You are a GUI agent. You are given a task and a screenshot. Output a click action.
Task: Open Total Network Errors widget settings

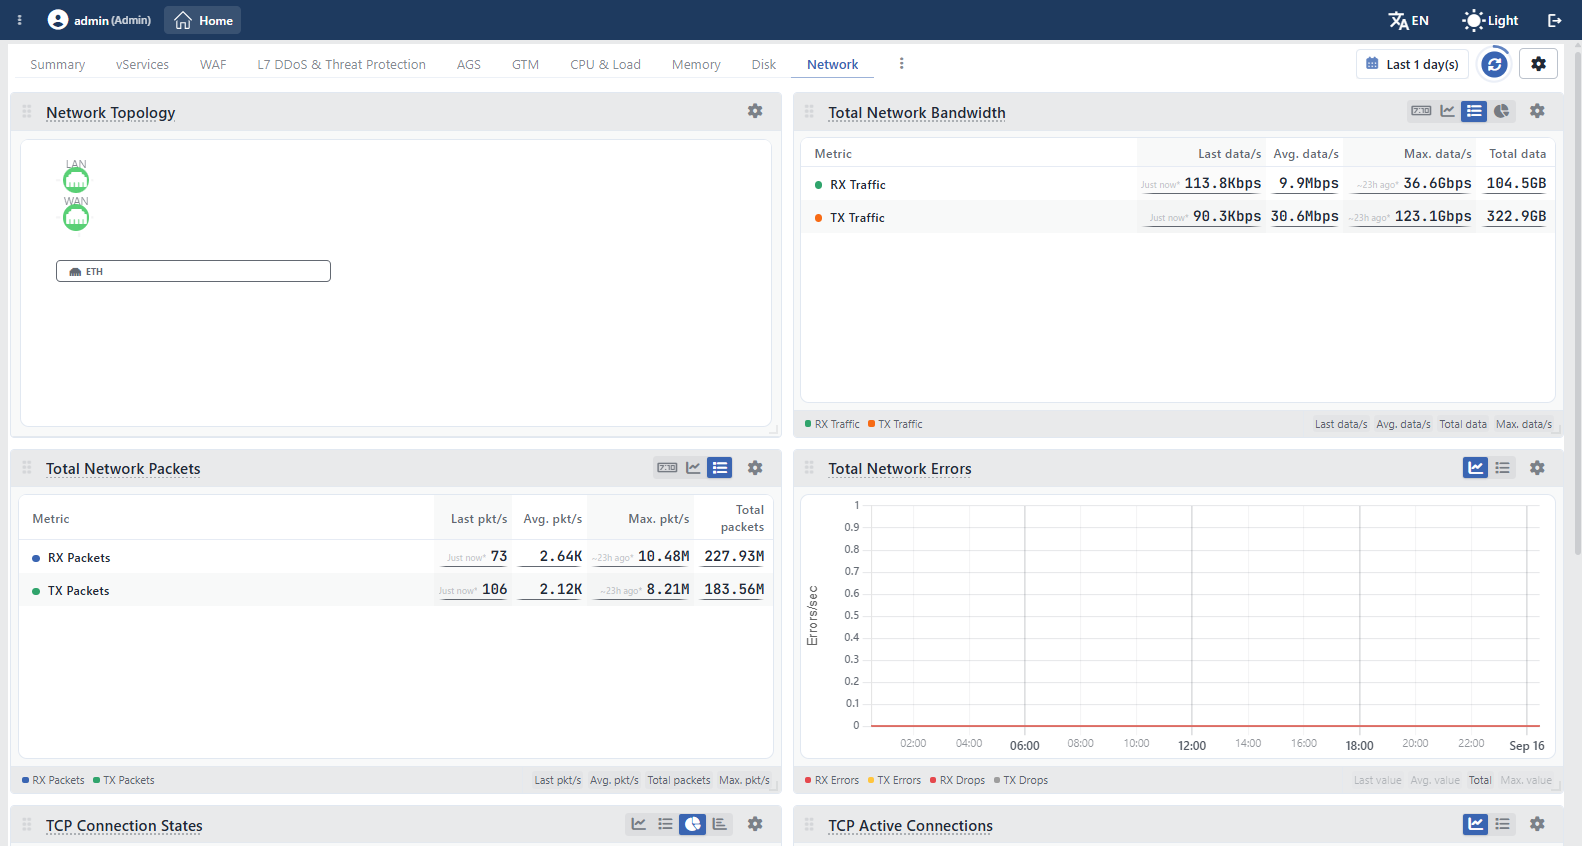pos(1537,467)
